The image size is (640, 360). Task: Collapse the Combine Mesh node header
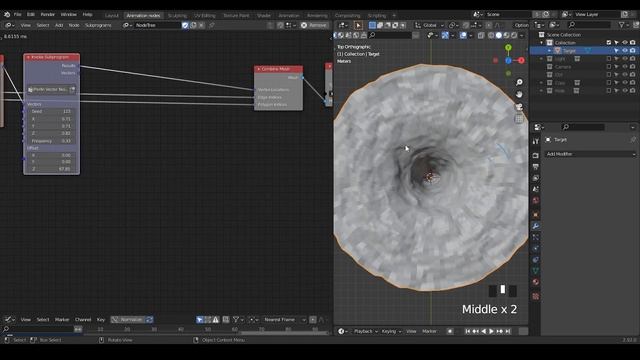point(258,69)
